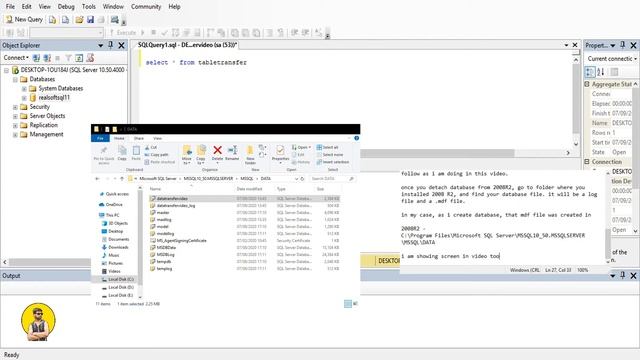Click Copy path in Explorer ribbon
Image resolution: width=640 pixels, height=360 pixels.
(x=156, y=155)
